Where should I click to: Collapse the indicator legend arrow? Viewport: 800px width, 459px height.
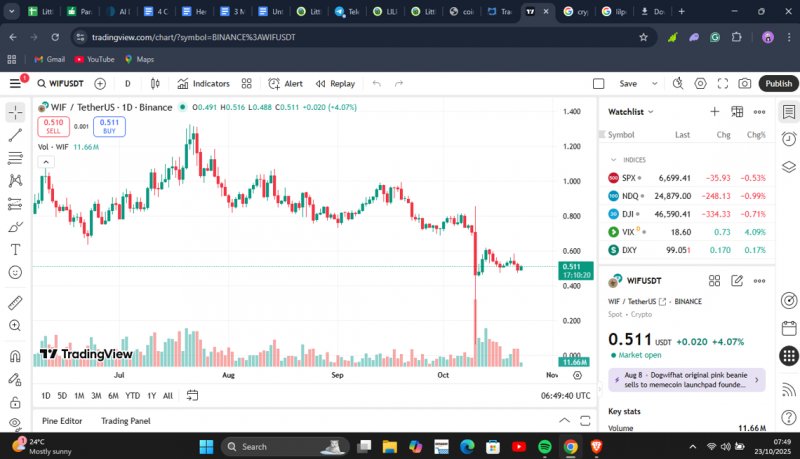pyautogui.click(x=46, y=162)
